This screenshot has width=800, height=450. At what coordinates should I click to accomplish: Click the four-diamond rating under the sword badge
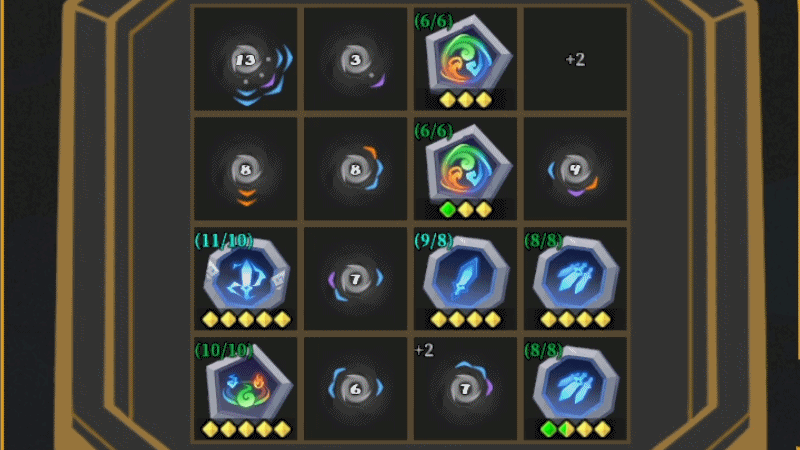[465, 320]
